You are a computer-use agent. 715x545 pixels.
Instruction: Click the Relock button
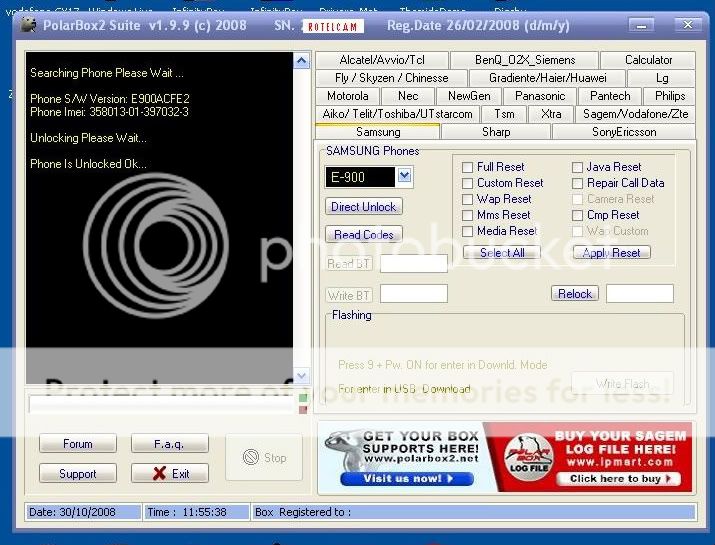pos(575,294)
